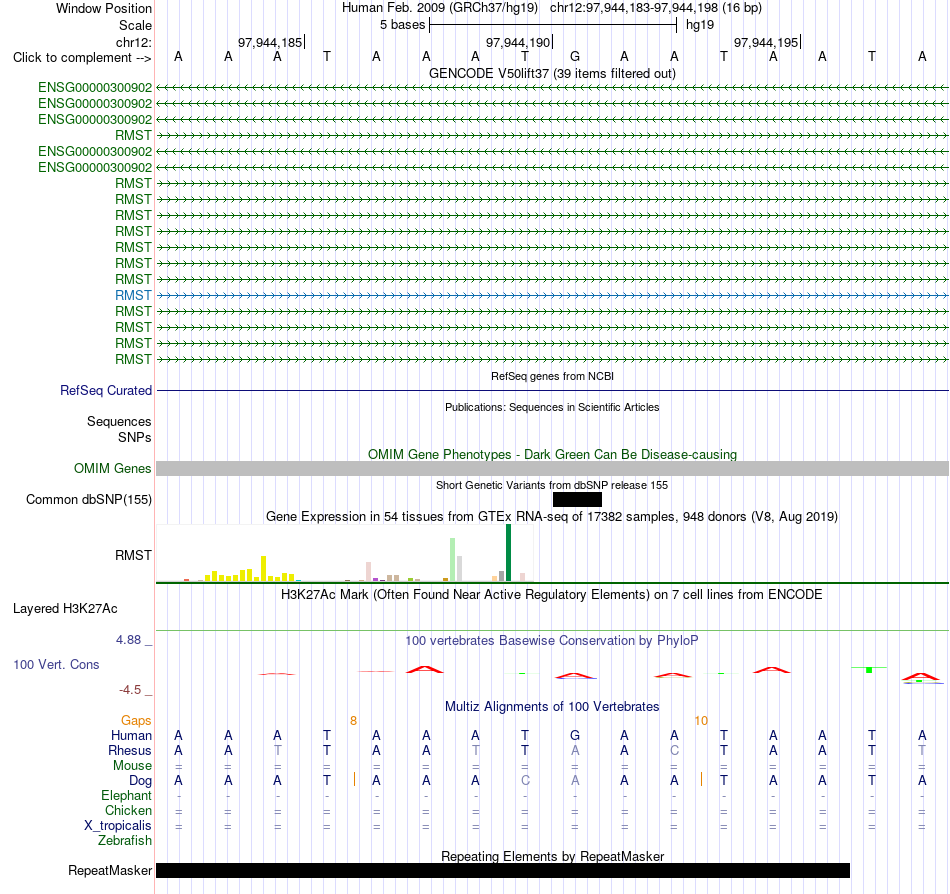The image size is (950, 894).
Task: Click the tallest yellow GTEx expression bar
Action: point(264,569)
